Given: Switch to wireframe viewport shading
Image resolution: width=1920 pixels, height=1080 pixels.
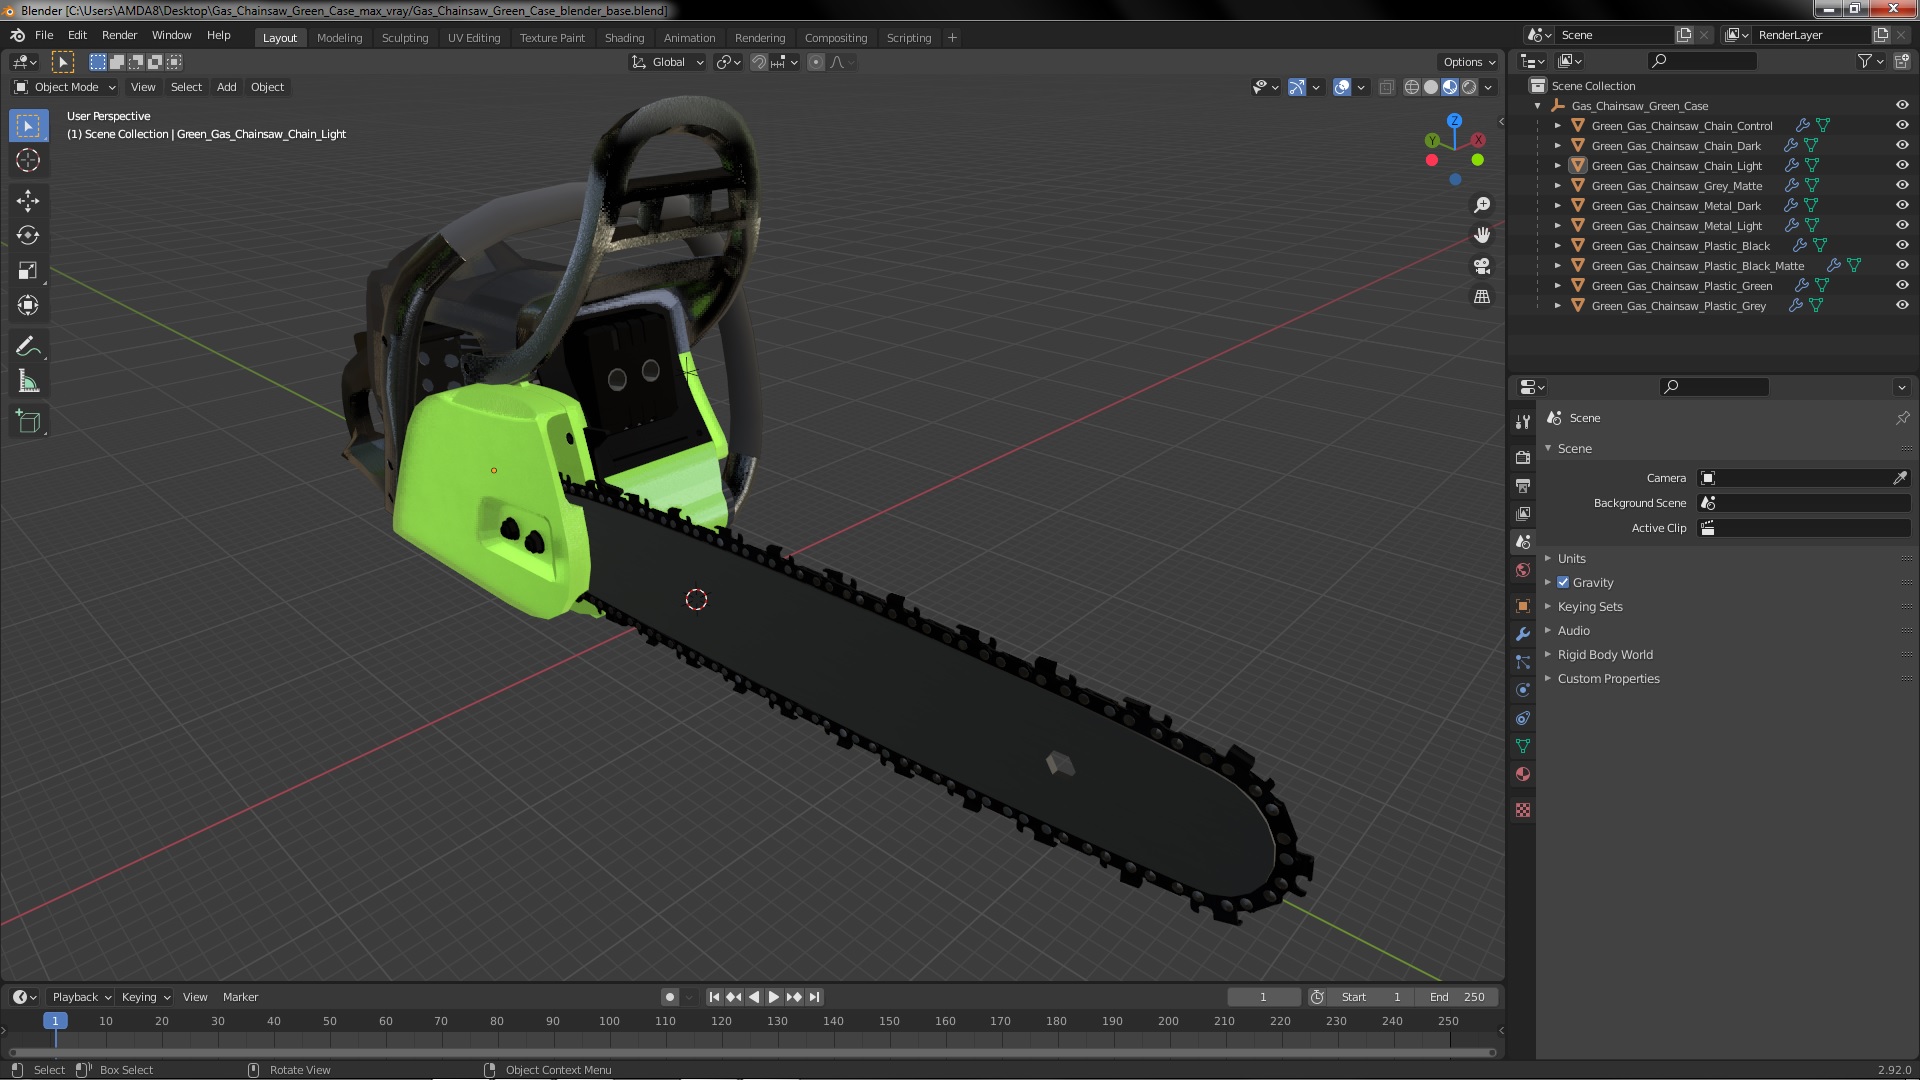Looking at the screenshot, I should click(1411, 88).
